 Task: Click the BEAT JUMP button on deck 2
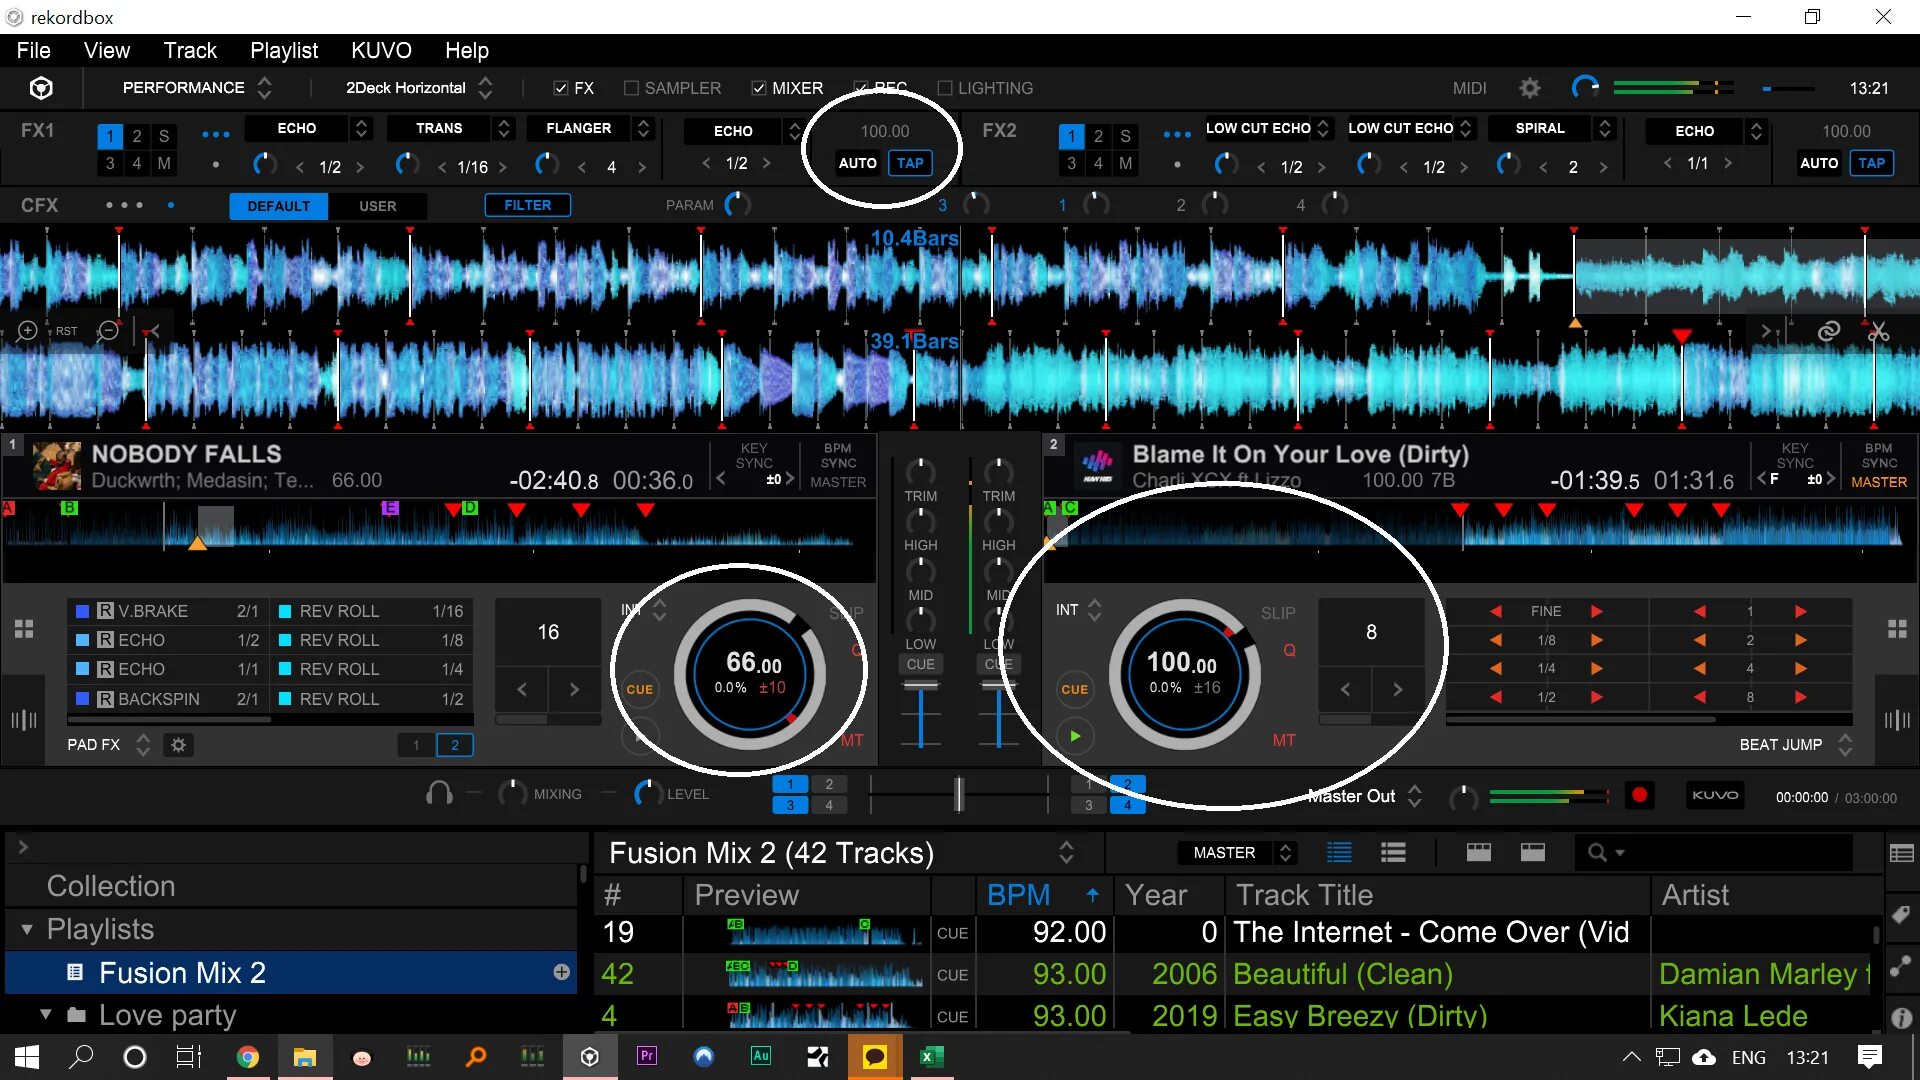pyautogui.click(x=1783, y=744)
